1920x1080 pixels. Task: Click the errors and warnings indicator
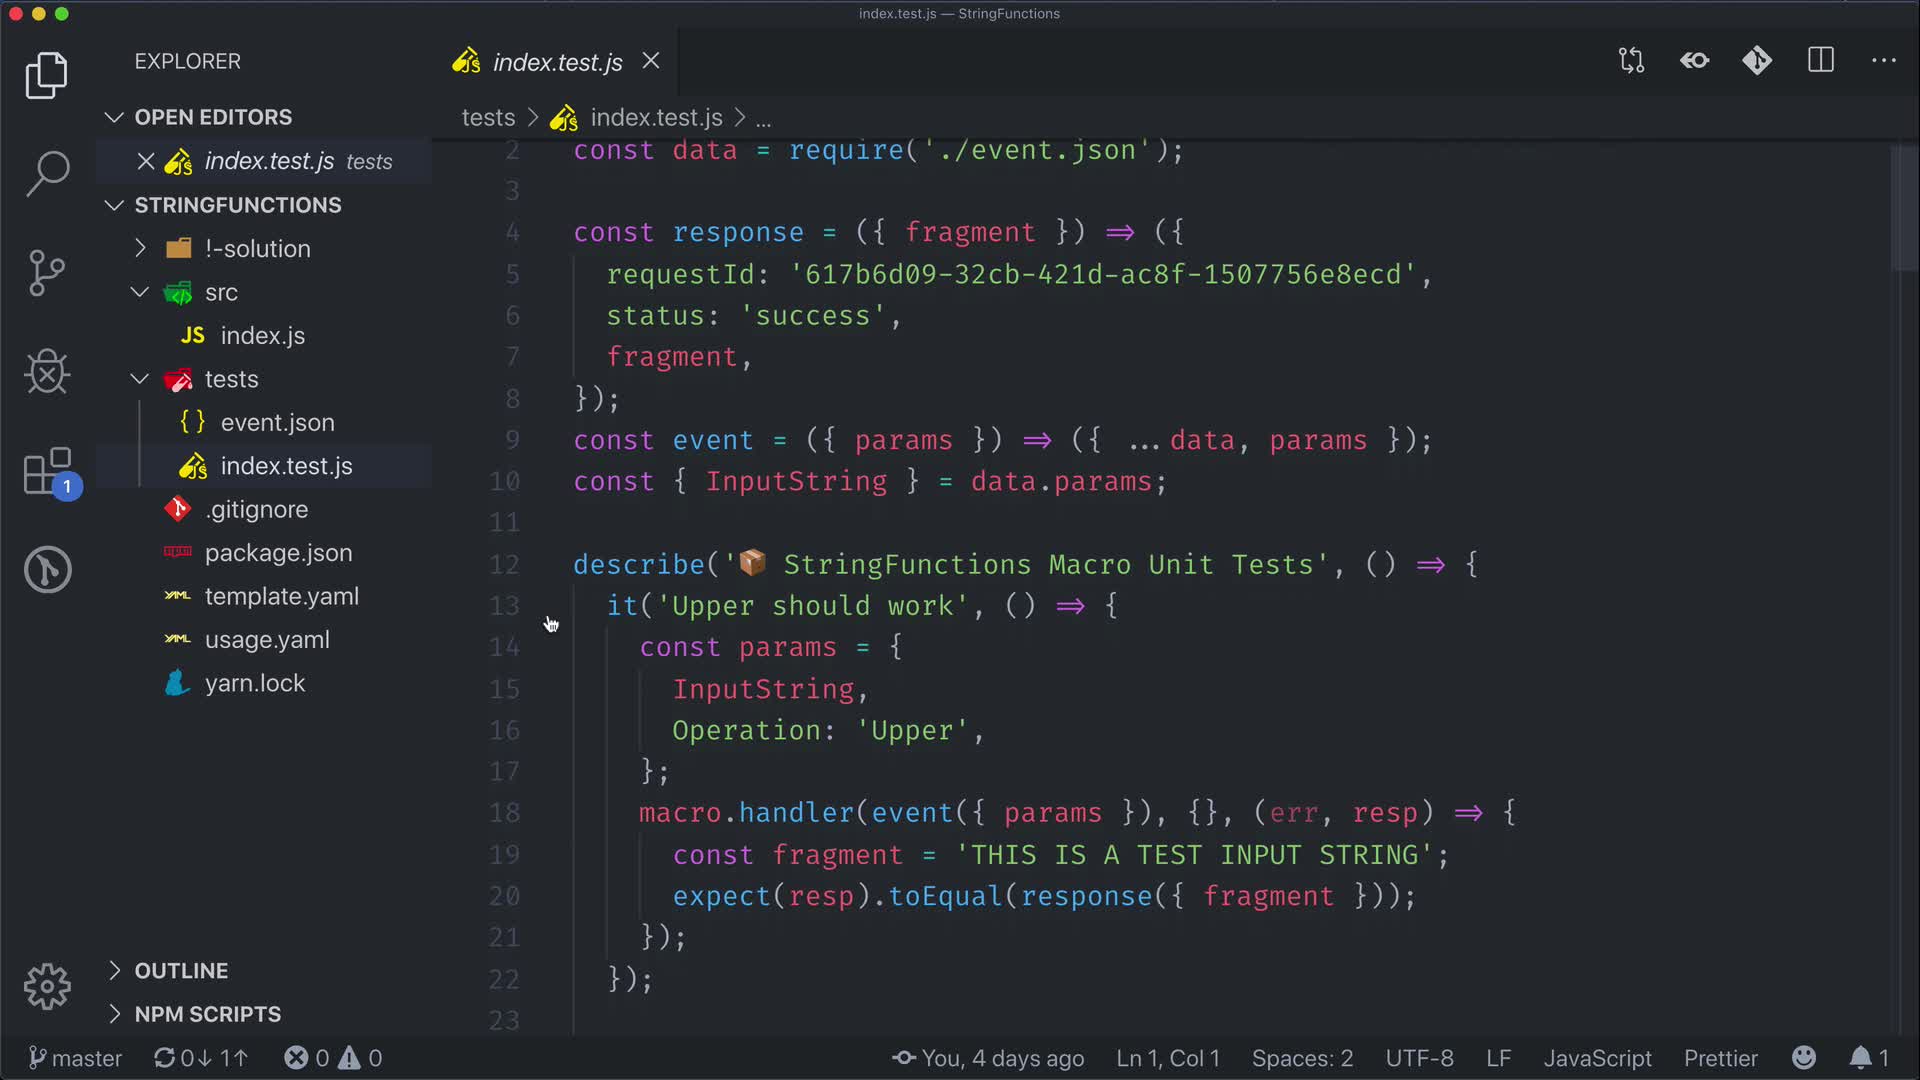pos(332,1058)
